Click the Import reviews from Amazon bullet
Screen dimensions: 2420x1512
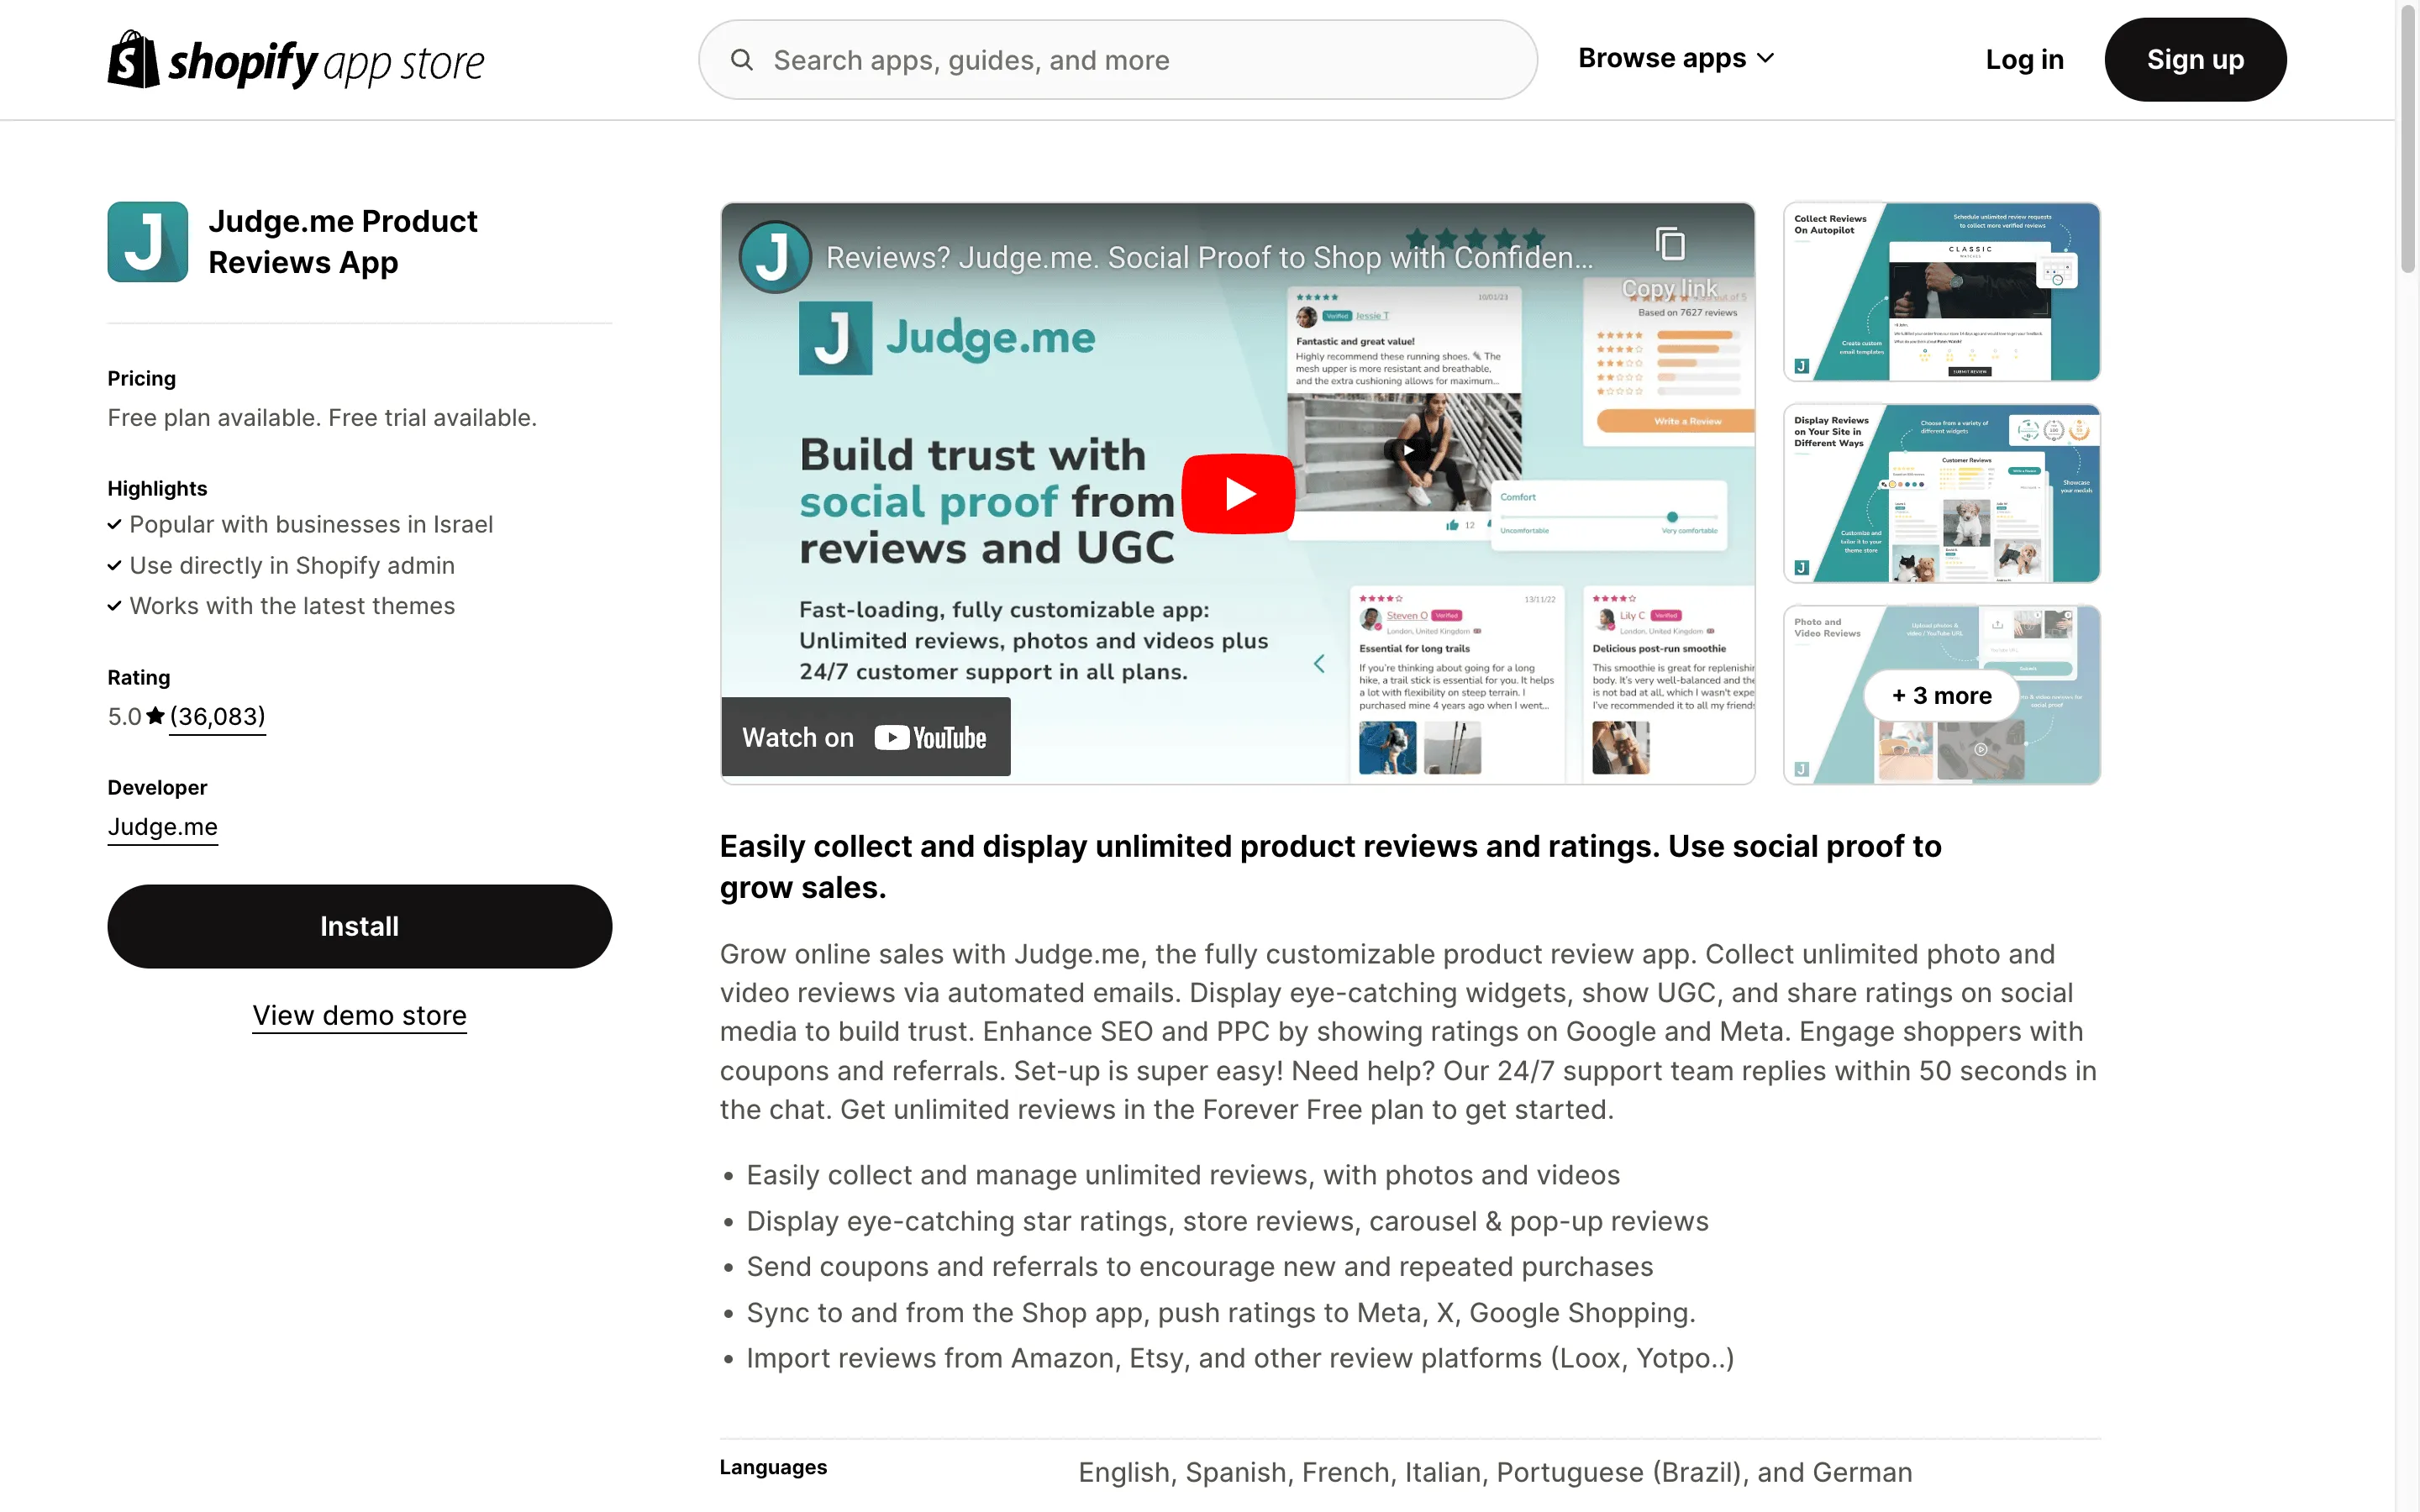coord(1240,1358)
